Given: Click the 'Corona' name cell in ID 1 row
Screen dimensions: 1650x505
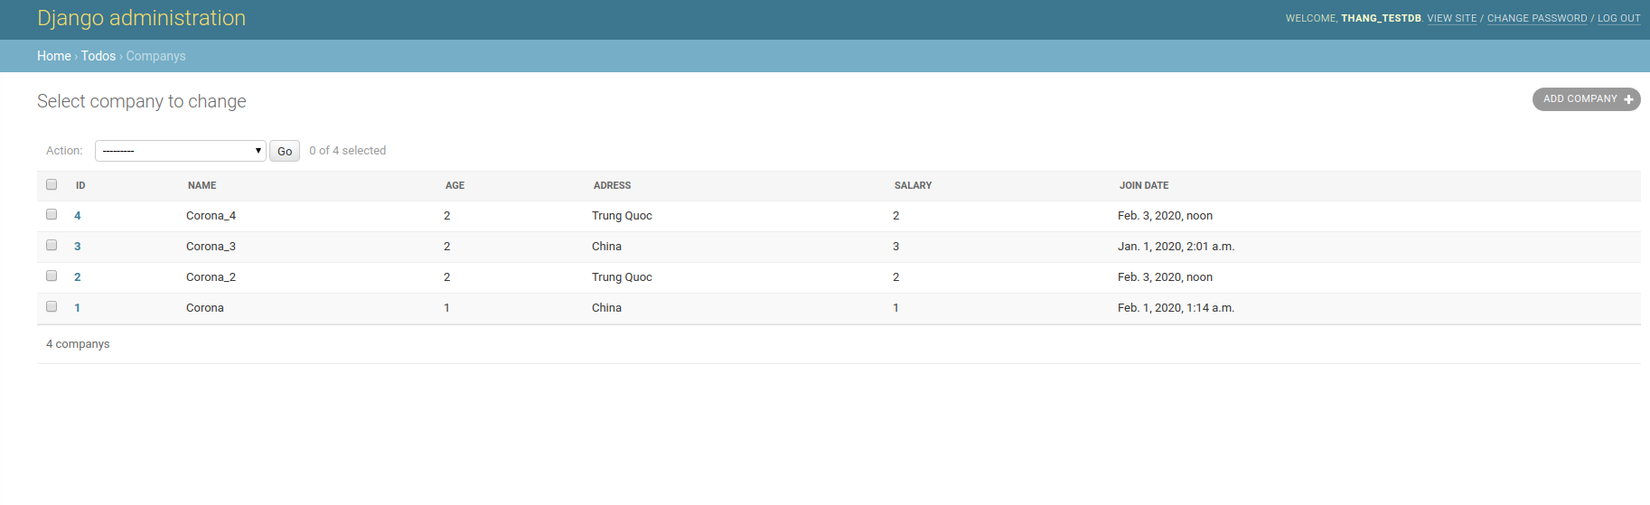Looking at the screenshot, I should pos(205,308).
